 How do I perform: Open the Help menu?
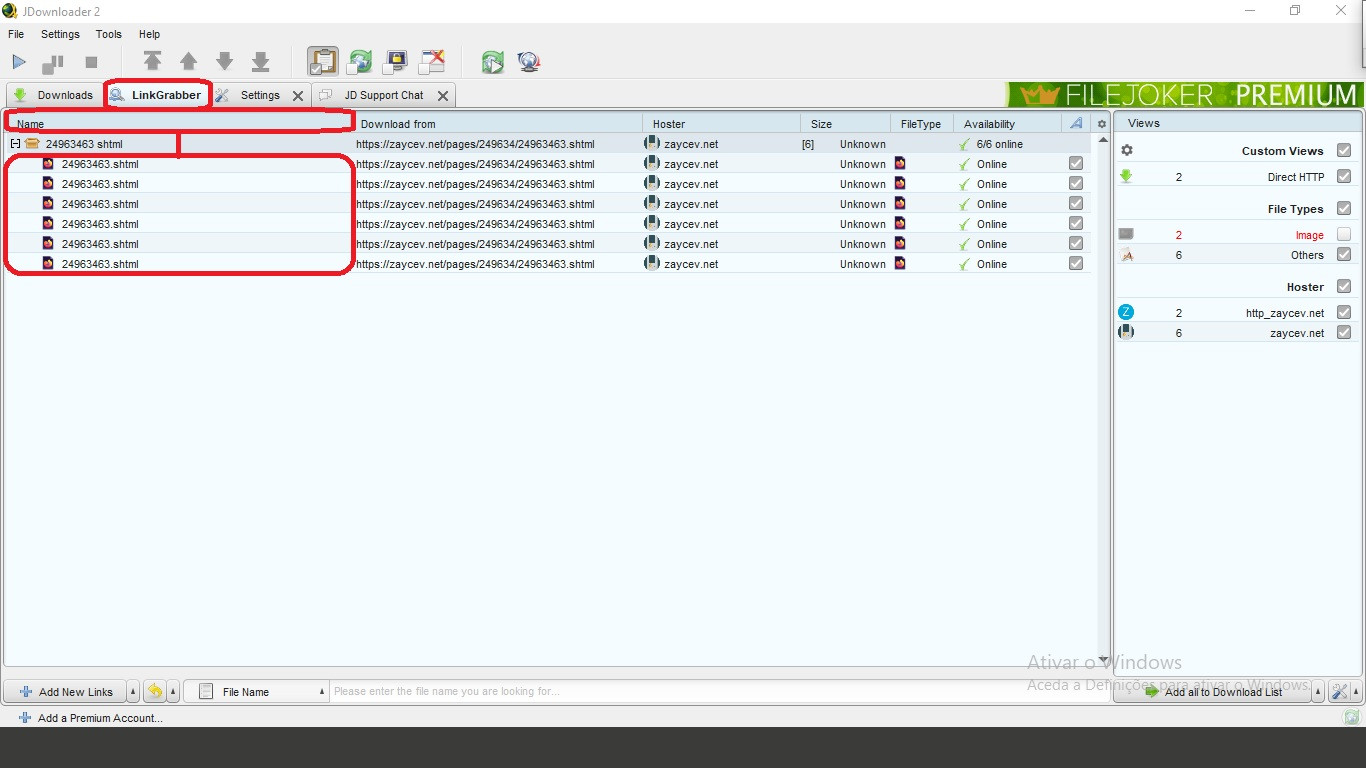pos(149,34)
